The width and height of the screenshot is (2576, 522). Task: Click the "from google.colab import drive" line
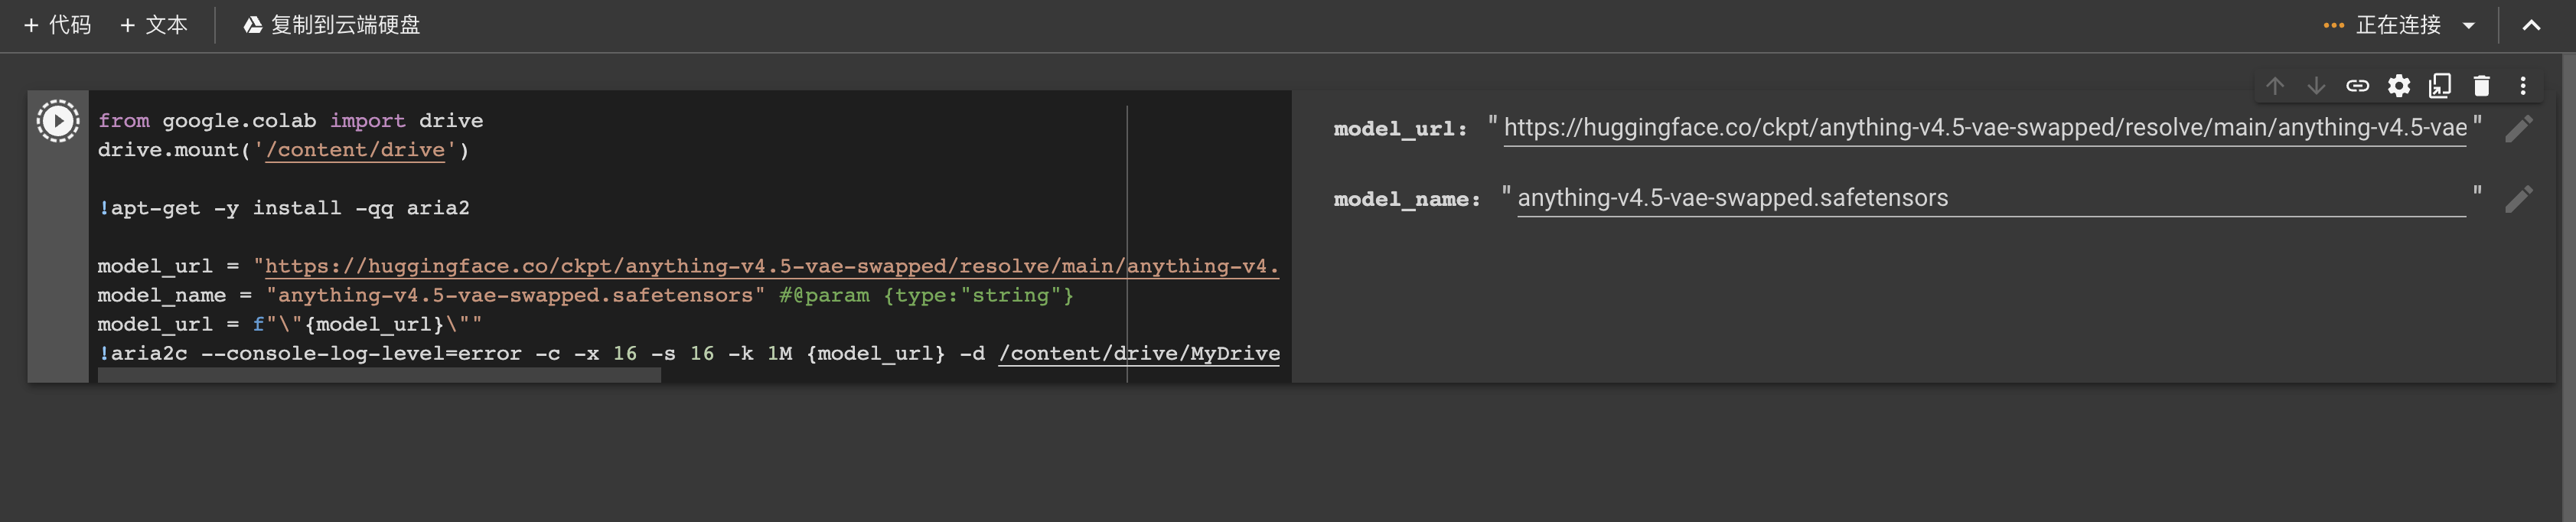[x=290, y=121]
